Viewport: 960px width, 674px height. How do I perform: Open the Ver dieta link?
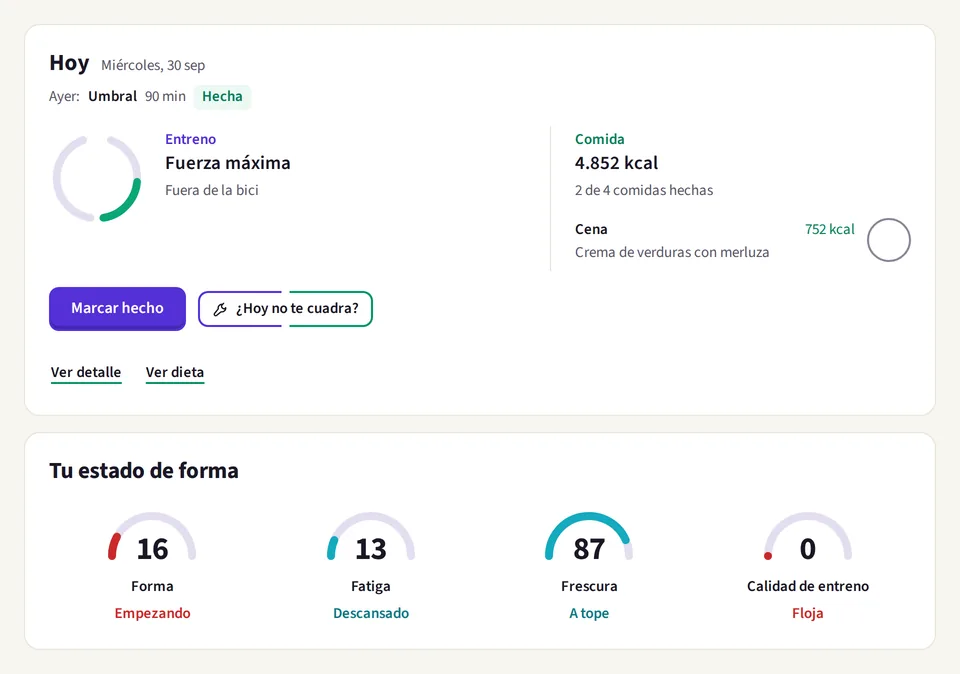[174, 372]
